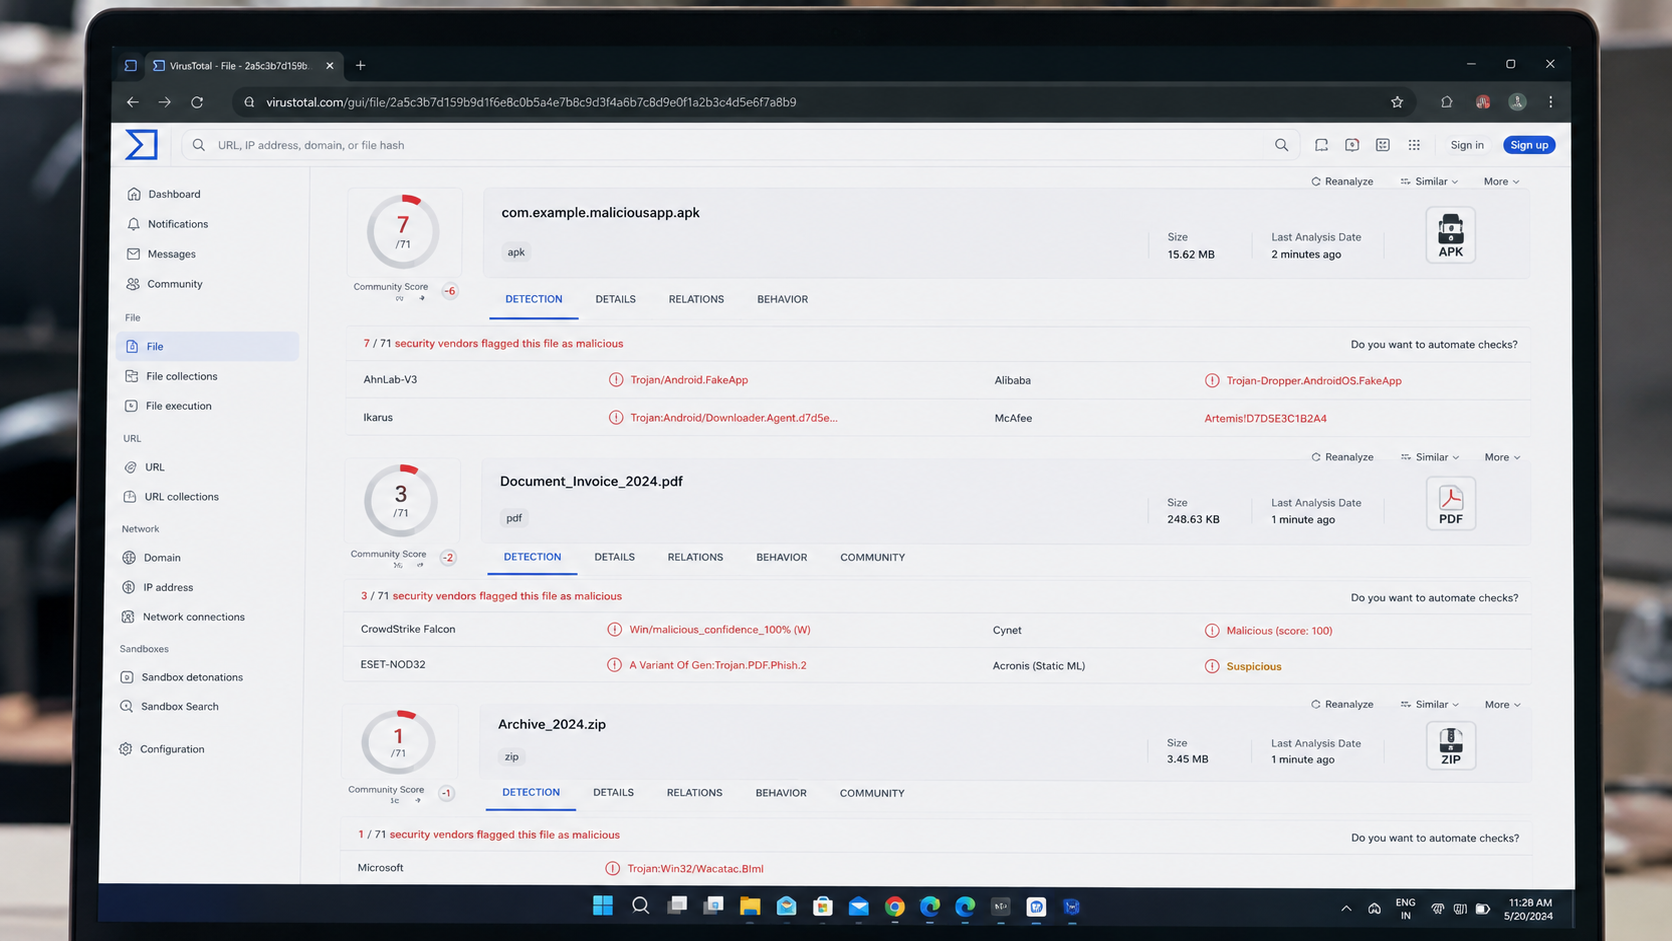Open Notifications bell in the sidebar
This screenshot has width=1672, height=941.
(167, 224)
